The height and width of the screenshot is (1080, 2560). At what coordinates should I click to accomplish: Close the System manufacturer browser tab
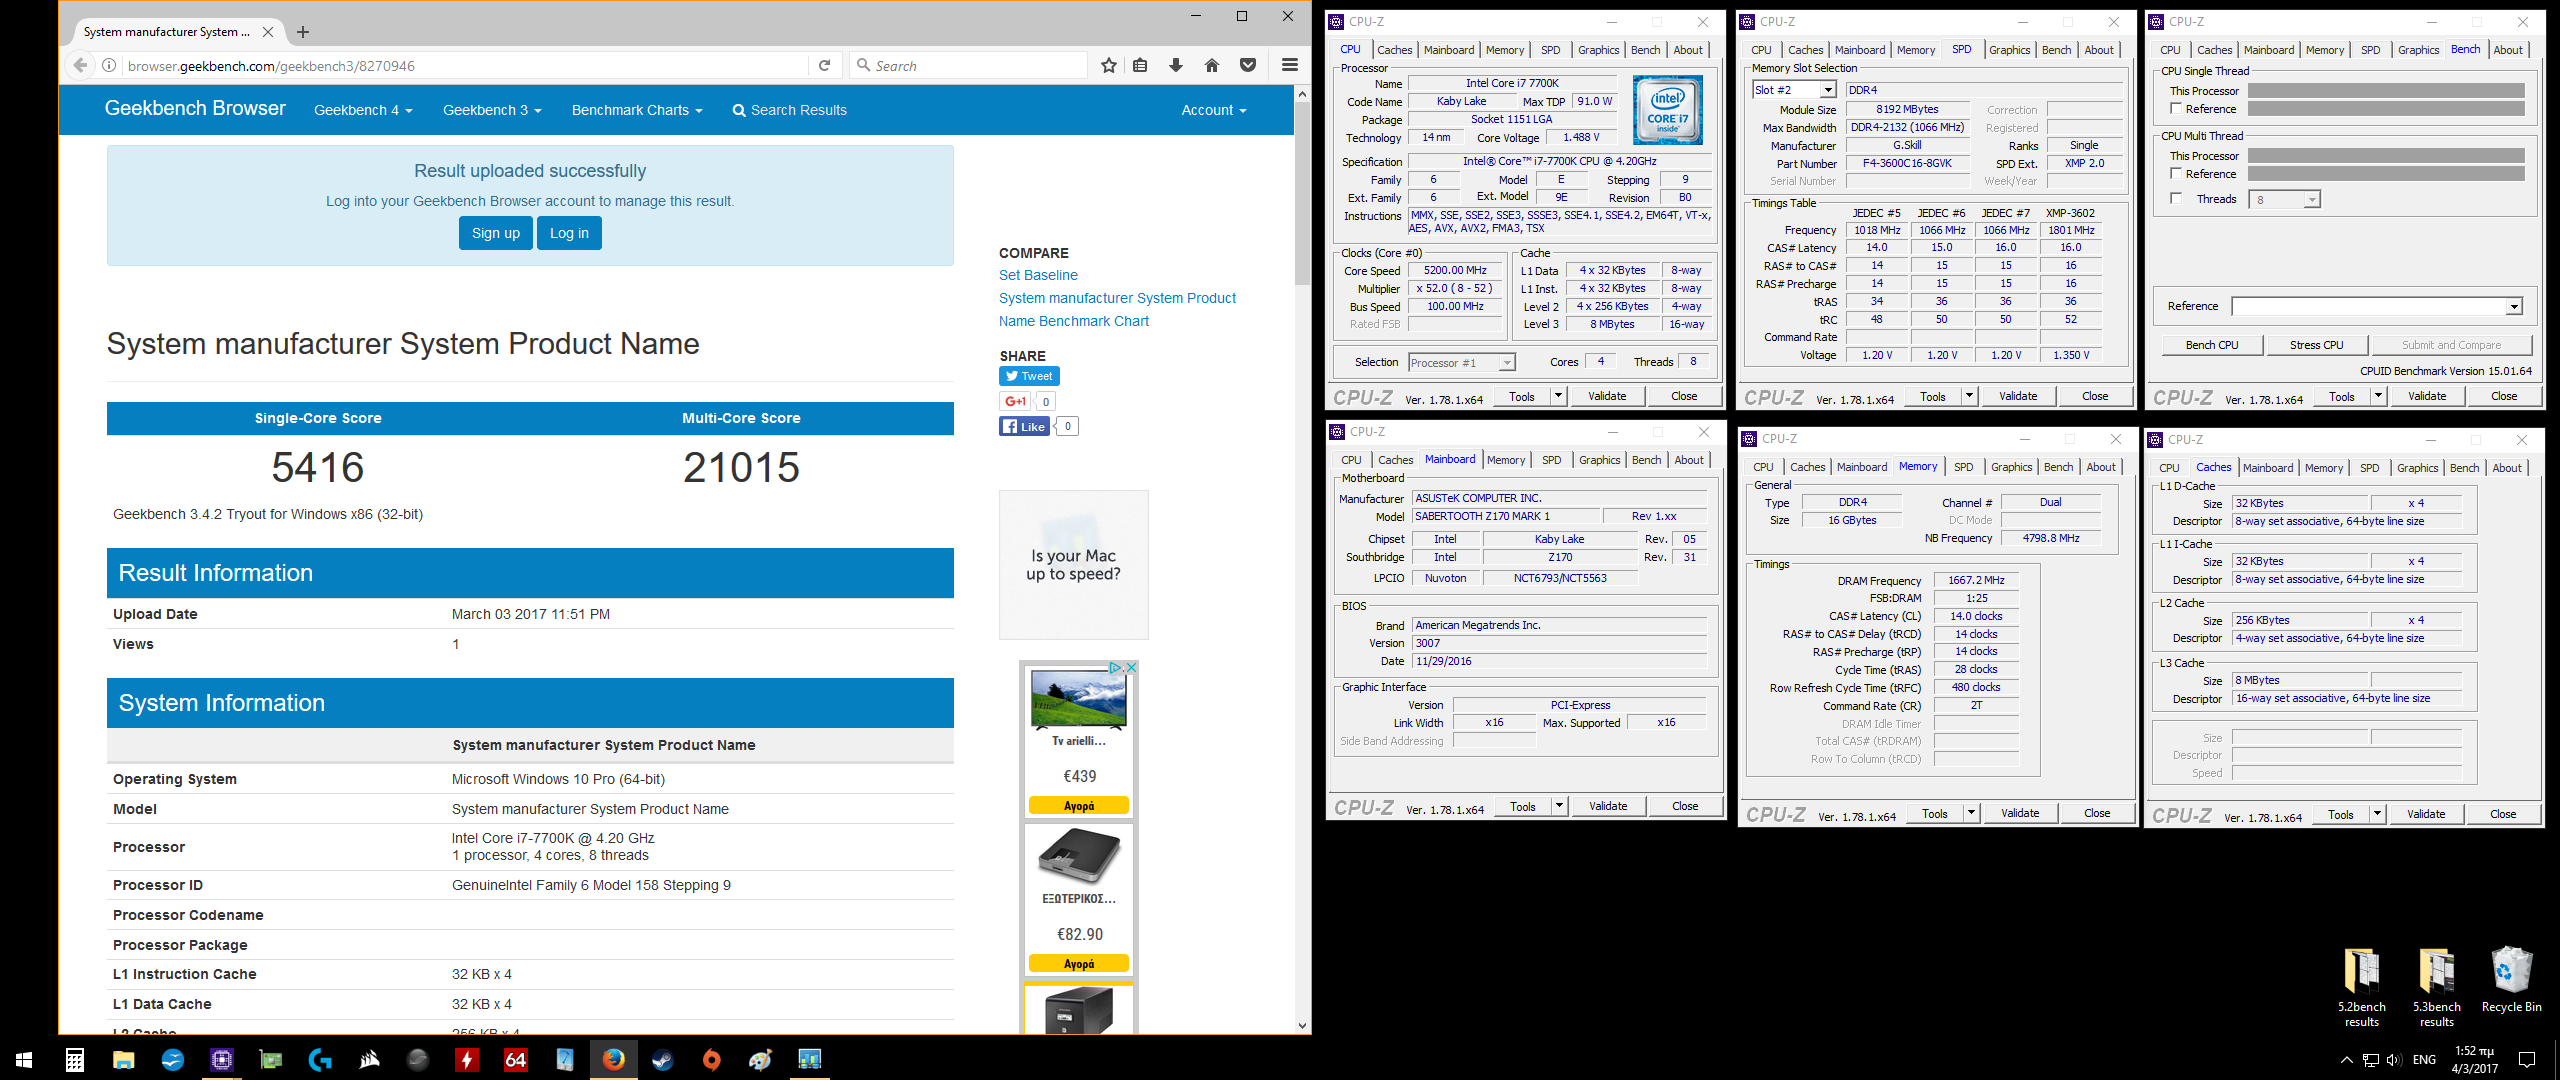coord(268,32)
